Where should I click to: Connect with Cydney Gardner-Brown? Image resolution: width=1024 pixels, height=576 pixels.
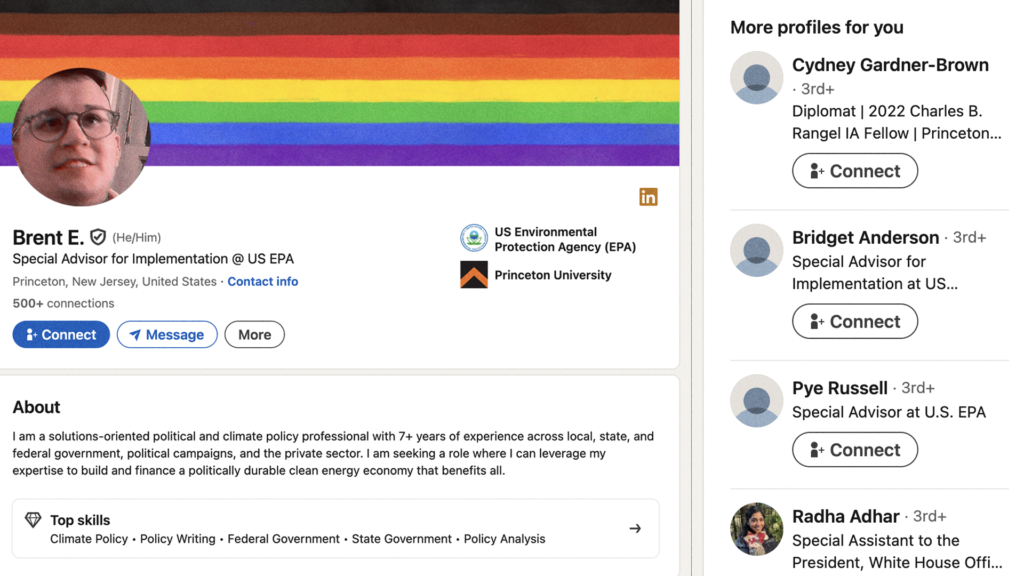pos(855,171)
